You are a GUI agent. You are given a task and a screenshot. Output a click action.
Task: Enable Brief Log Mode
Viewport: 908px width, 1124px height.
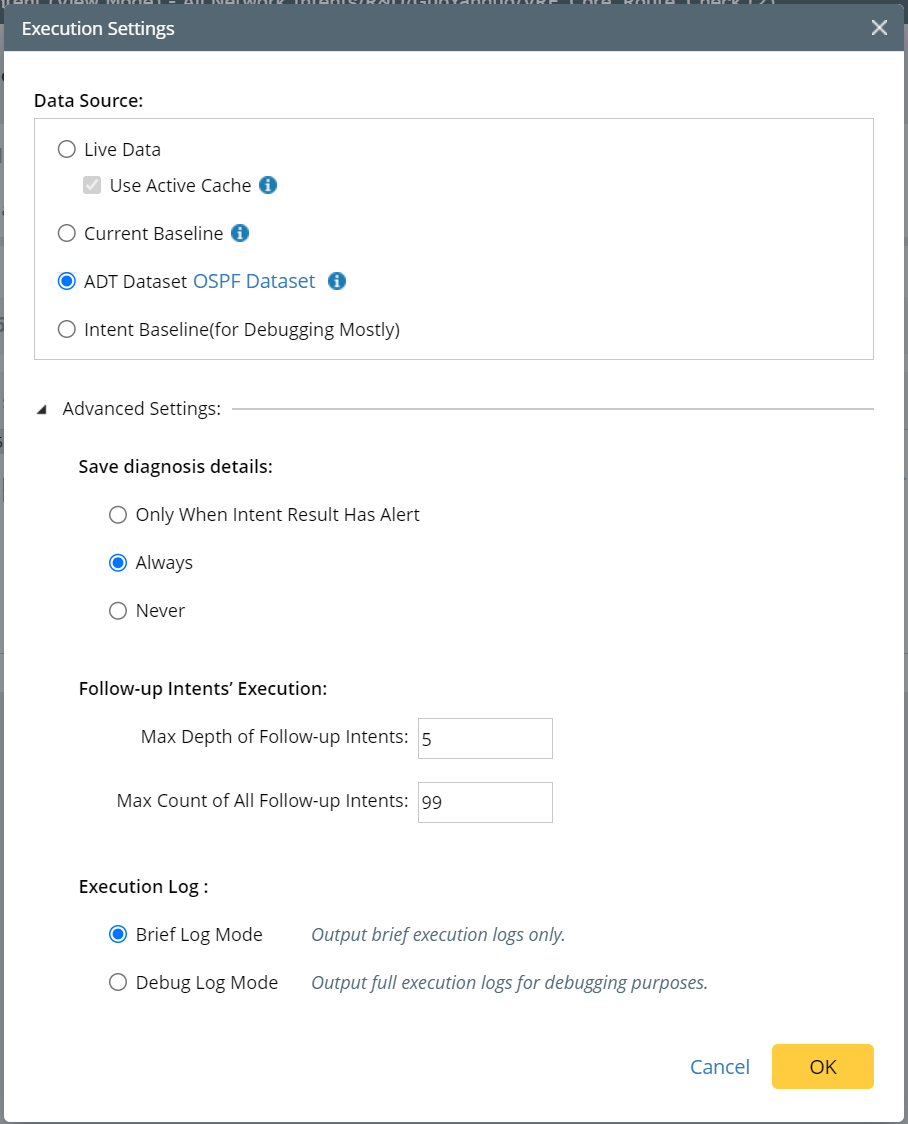coord(118,935)
